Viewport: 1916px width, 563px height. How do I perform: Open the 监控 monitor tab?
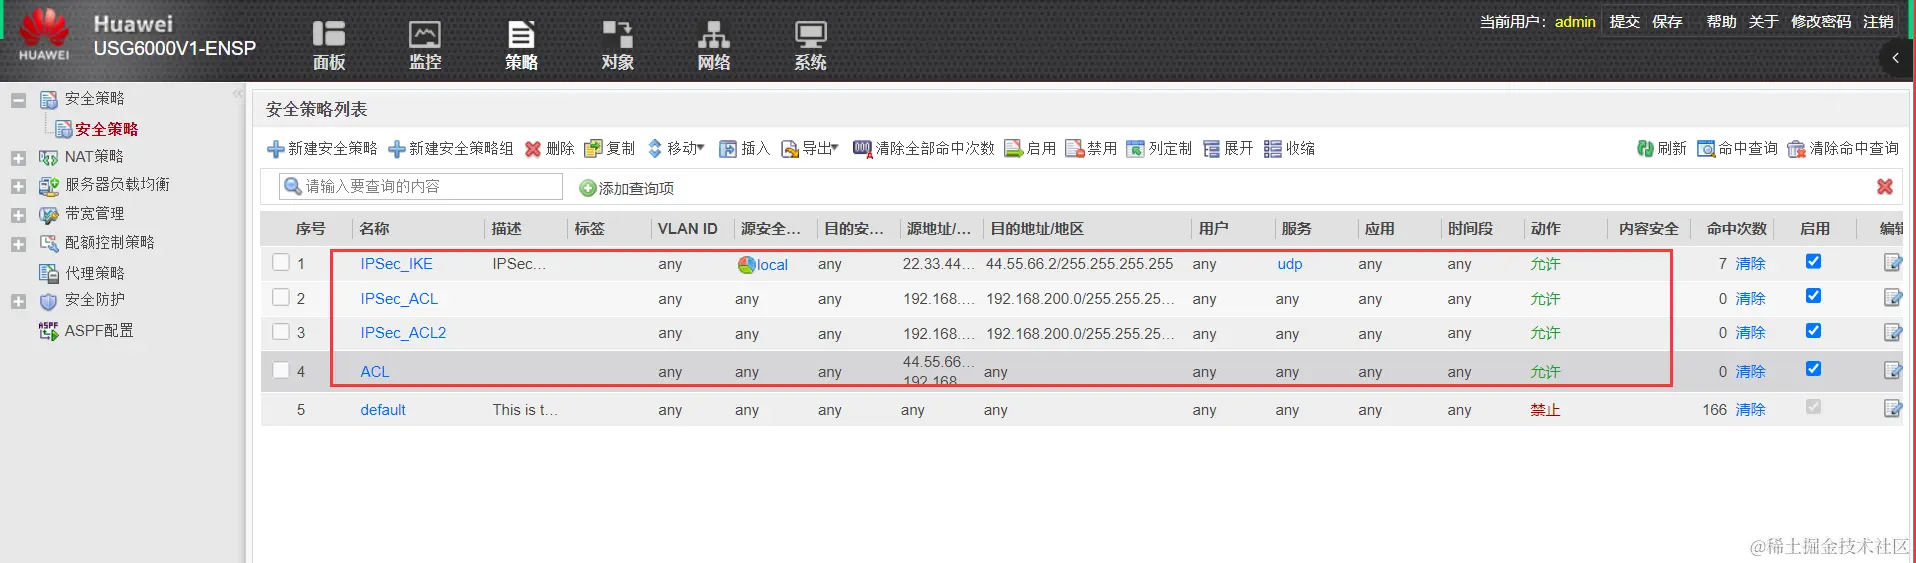tap(425, 45)
